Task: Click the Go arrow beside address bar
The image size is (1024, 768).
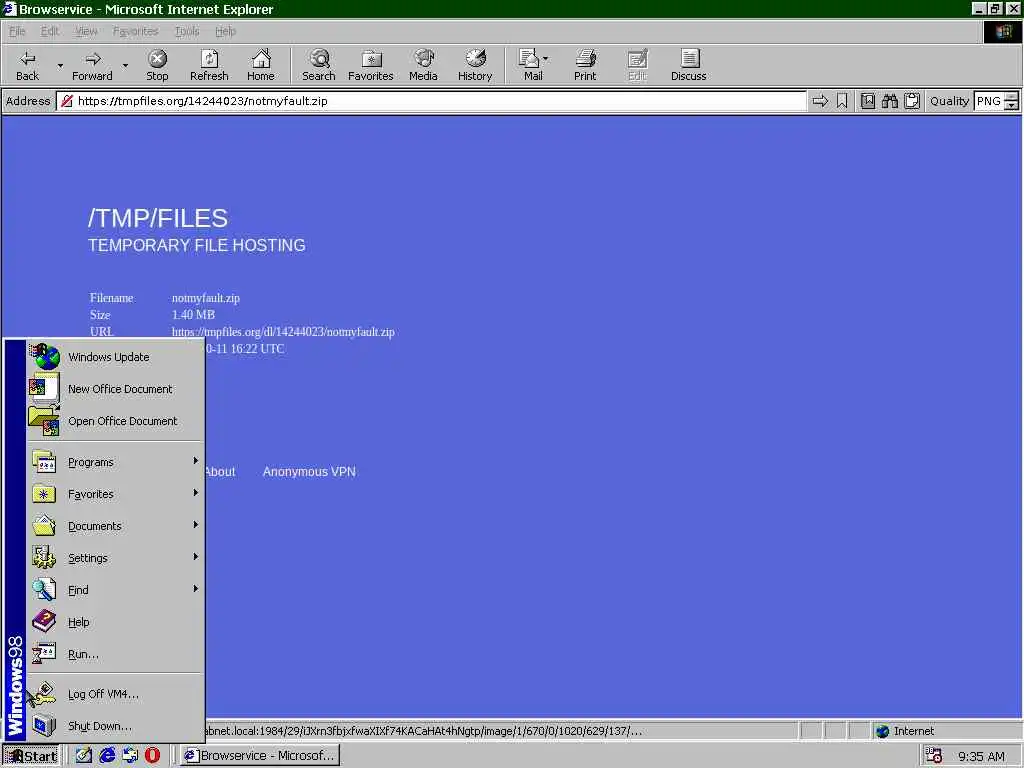Action: (x=820, y=101)
